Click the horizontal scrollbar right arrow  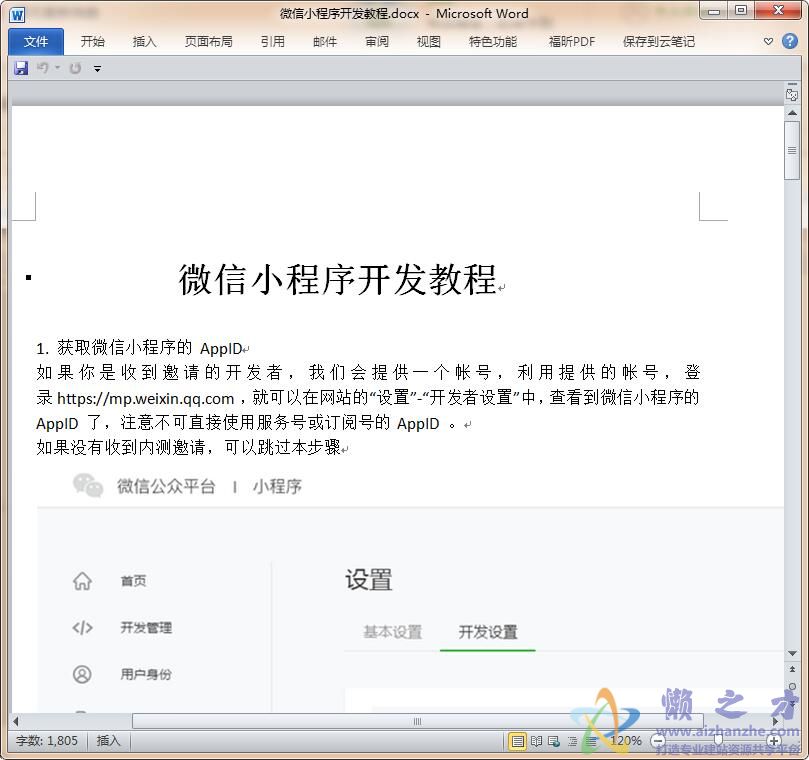pos(775,721)
